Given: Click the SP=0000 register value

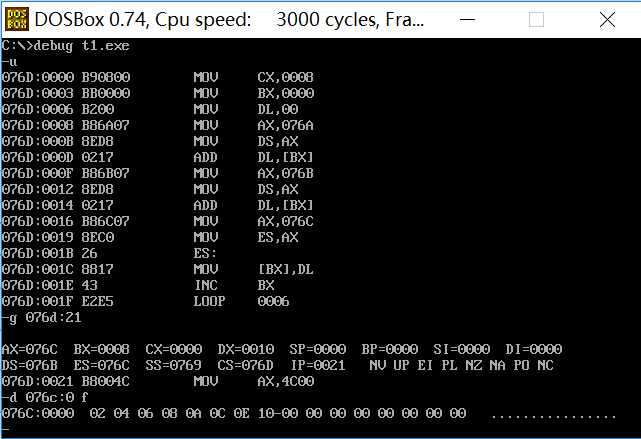Looking at the screenshot, I should [x=318, y=349].
